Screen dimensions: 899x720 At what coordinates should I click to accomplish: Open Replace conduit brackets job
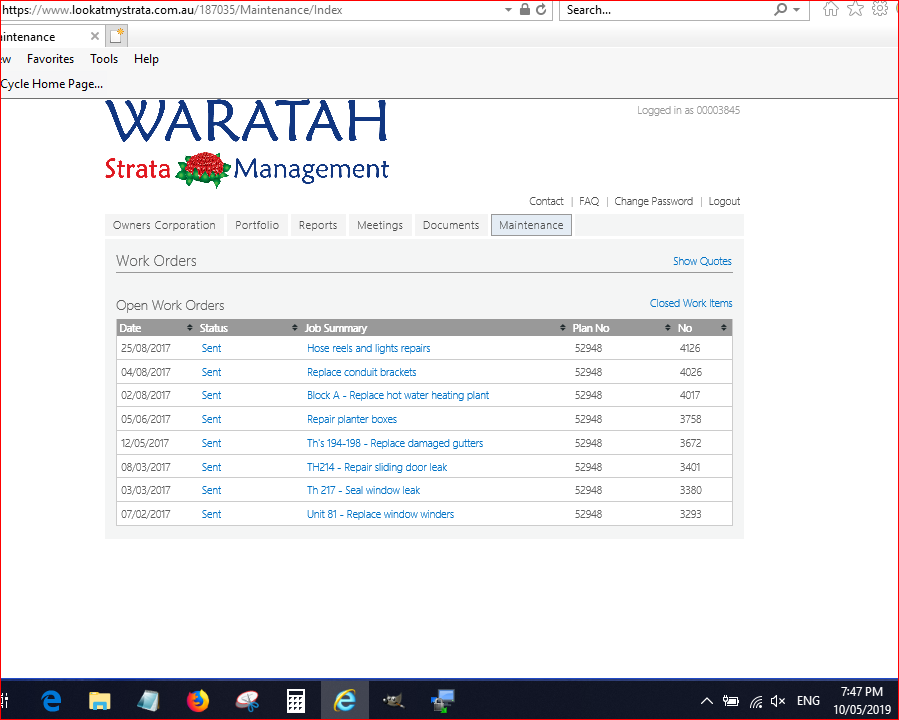point(362,372)
